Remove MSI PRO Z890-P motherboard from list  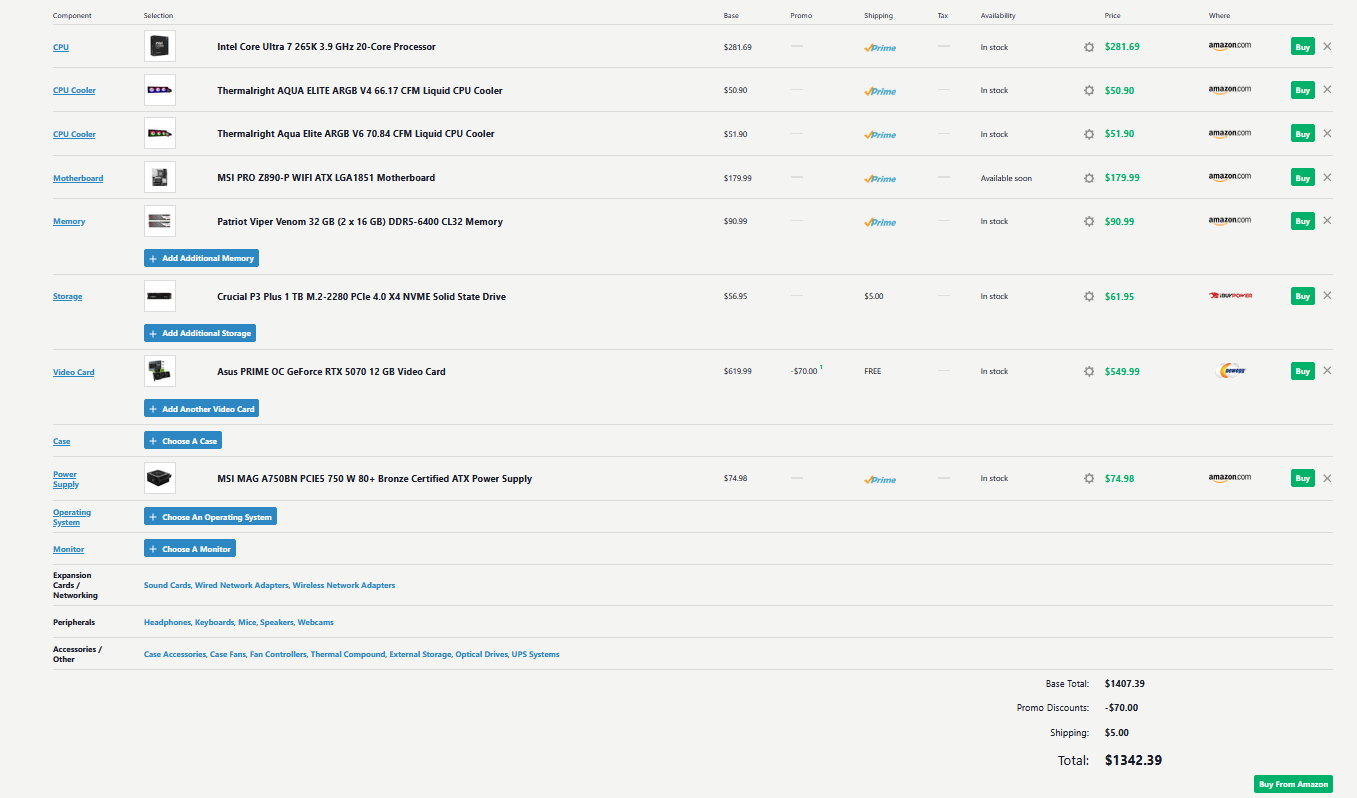coord(1327,177)
